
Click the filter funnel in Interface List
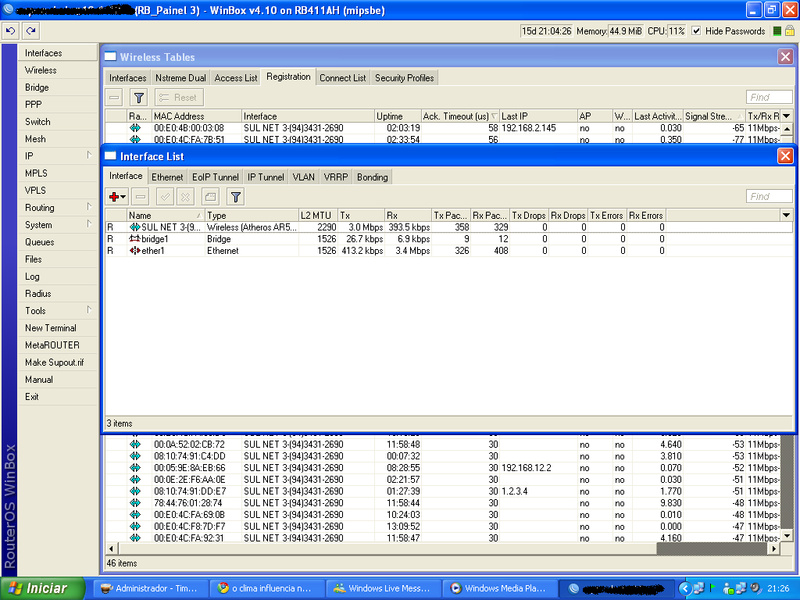pyautogui.click(x=236, y=197)
